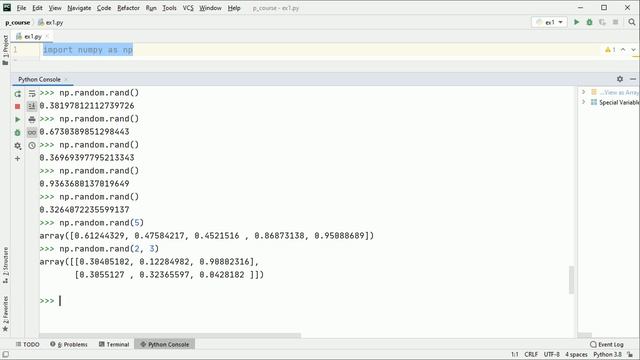
Task: Go to previous highlighted error arrow
Action: (x=623, y=50)
